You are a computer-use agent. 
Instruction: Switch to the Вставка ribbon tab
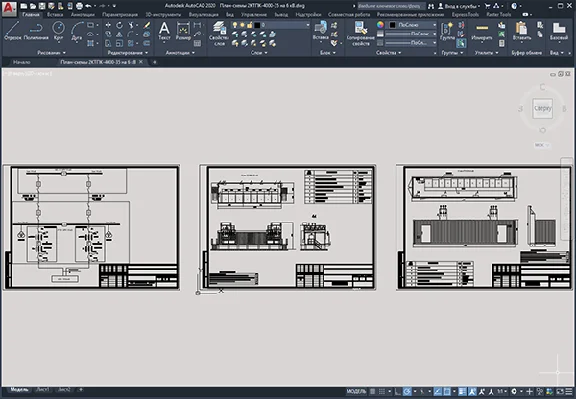(x=55, y=15)
